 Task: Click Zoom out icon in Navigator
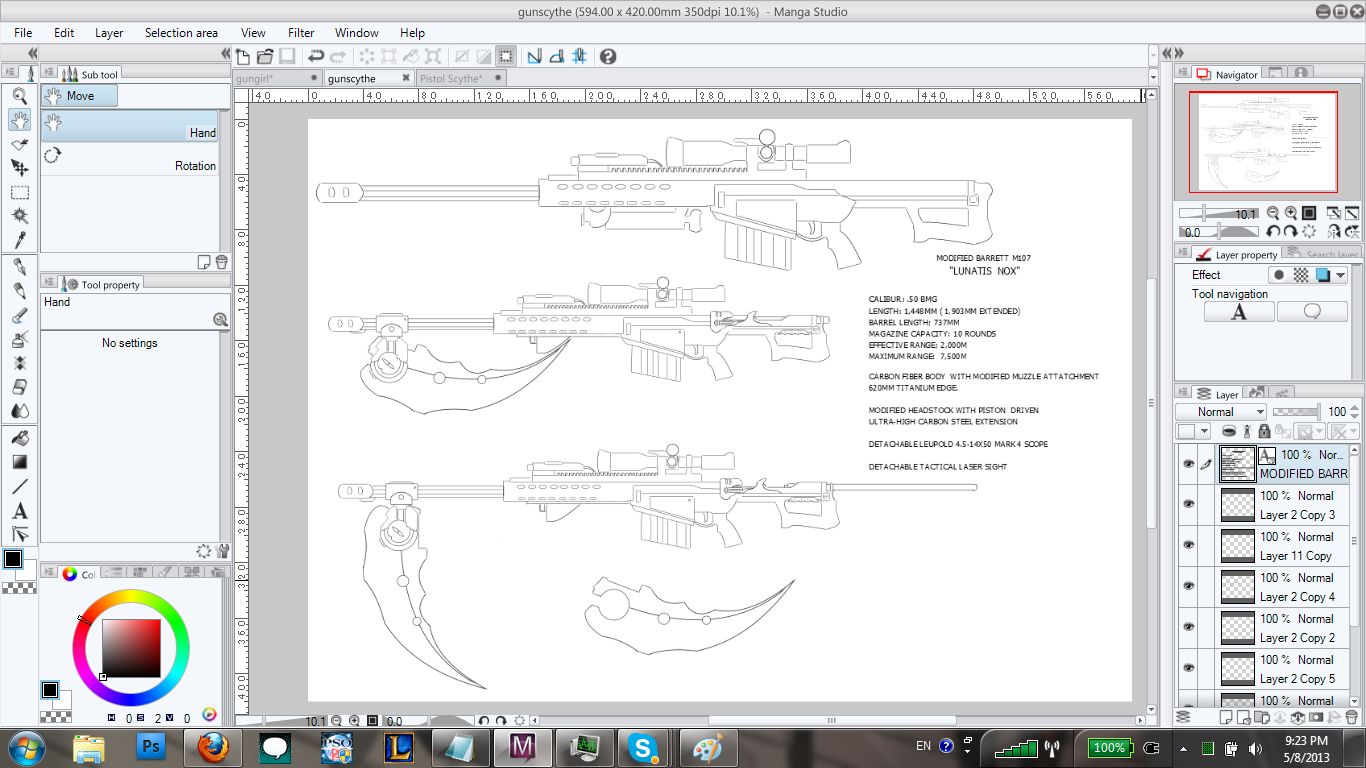point(1273,213)
